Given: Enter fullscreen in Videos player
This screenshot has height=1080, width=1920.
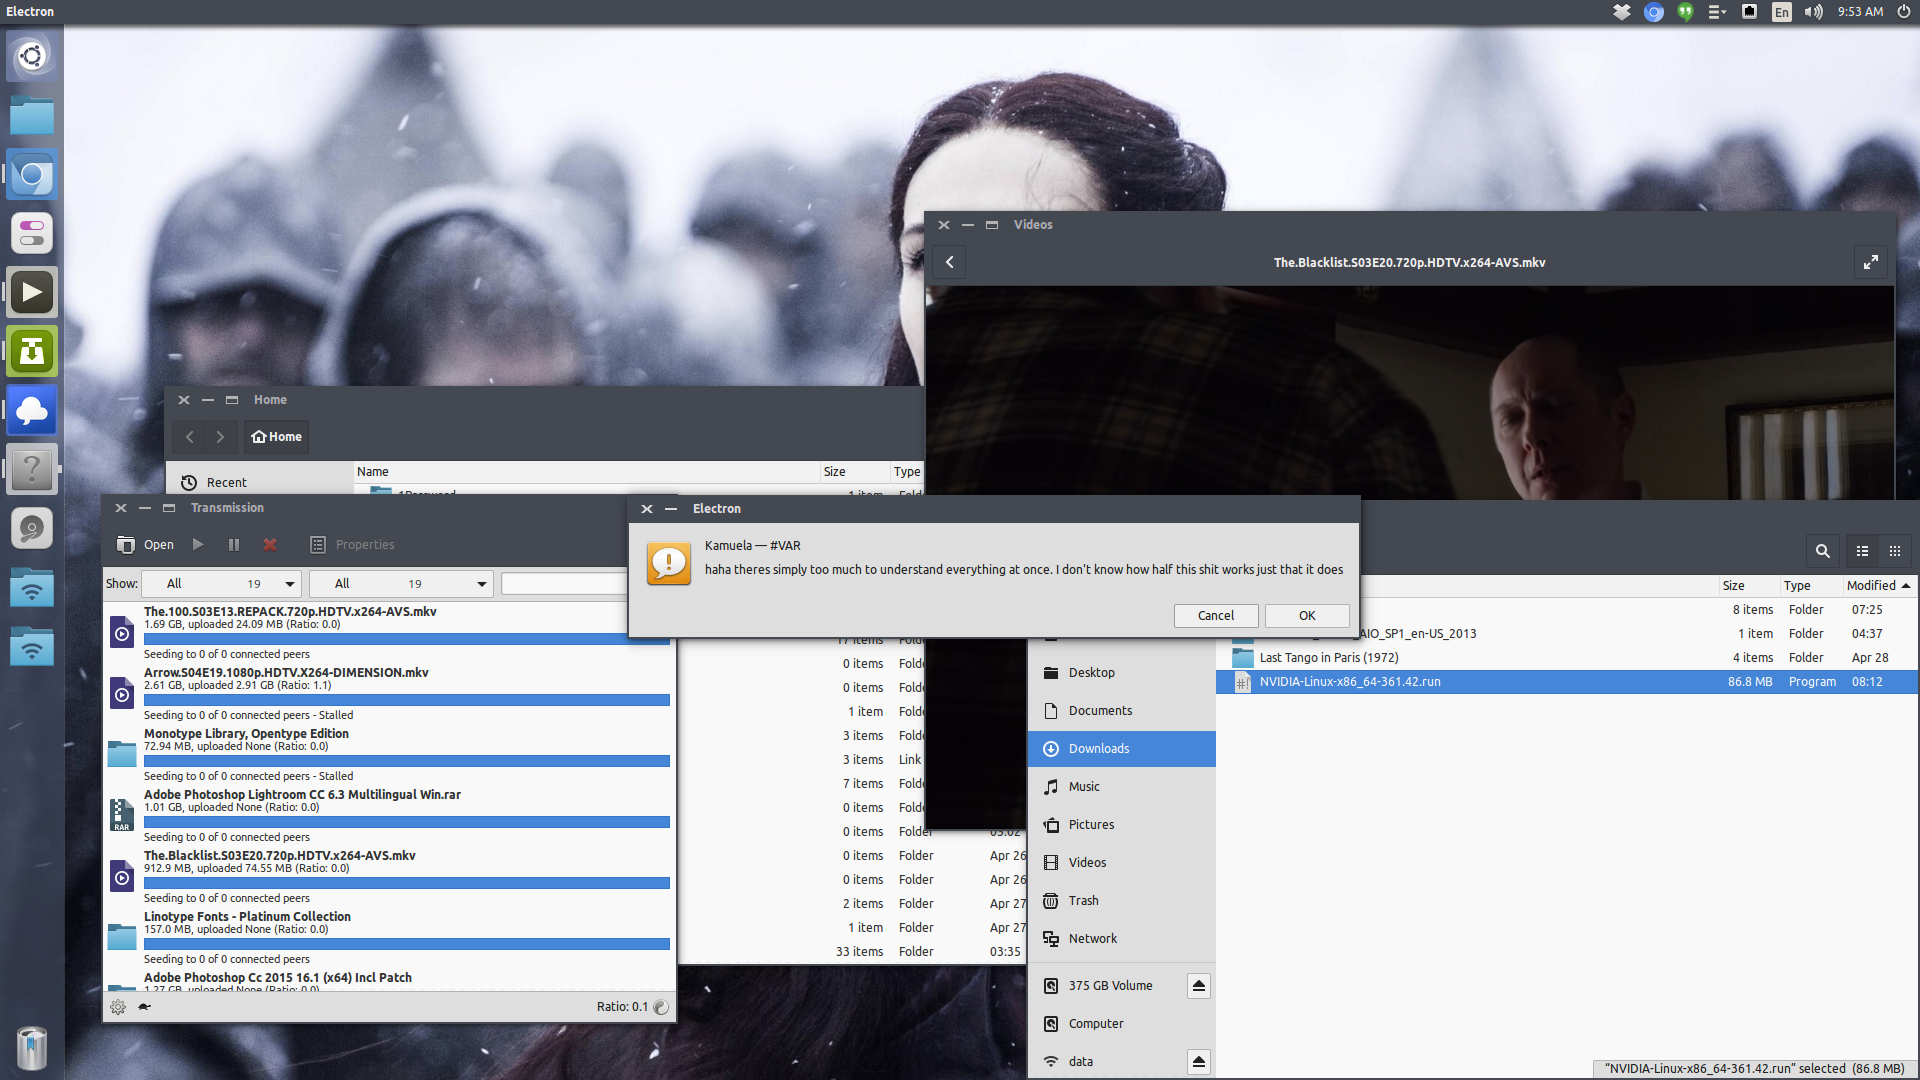Looking at the screenshot, I should click(1870, 263).
